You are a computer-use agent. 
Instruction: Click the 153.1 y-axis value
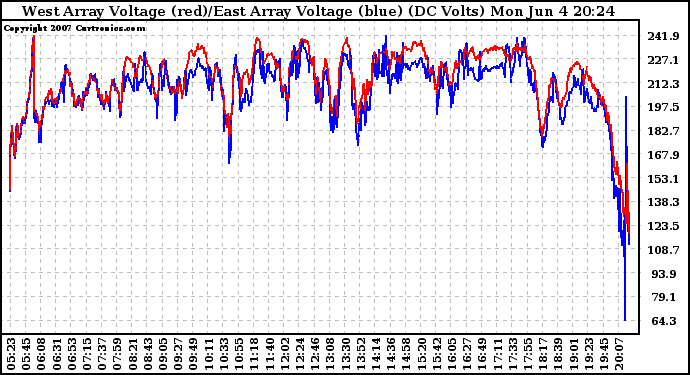click(x=663, y=179)
